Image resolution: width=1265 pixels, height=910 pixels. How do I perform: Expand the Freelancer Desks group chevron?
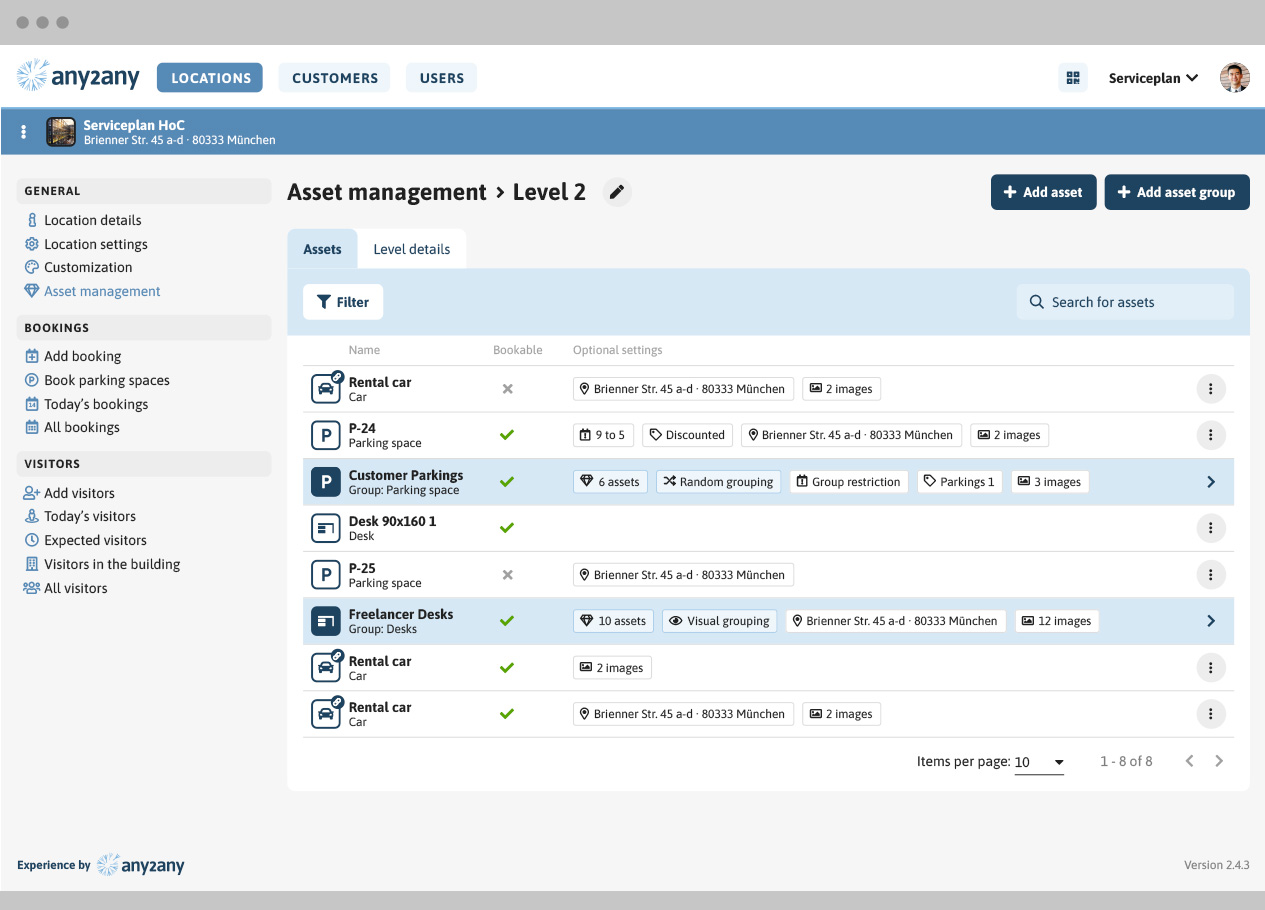(x=1210, y=621)
